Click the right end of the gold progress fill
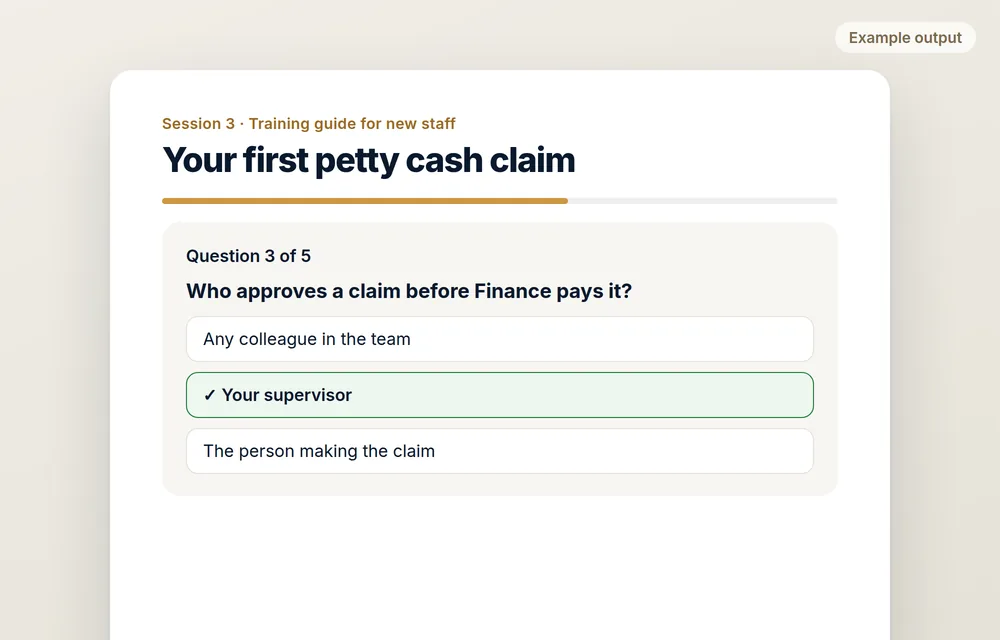1000x640 pixels. [x=564, y=201]
